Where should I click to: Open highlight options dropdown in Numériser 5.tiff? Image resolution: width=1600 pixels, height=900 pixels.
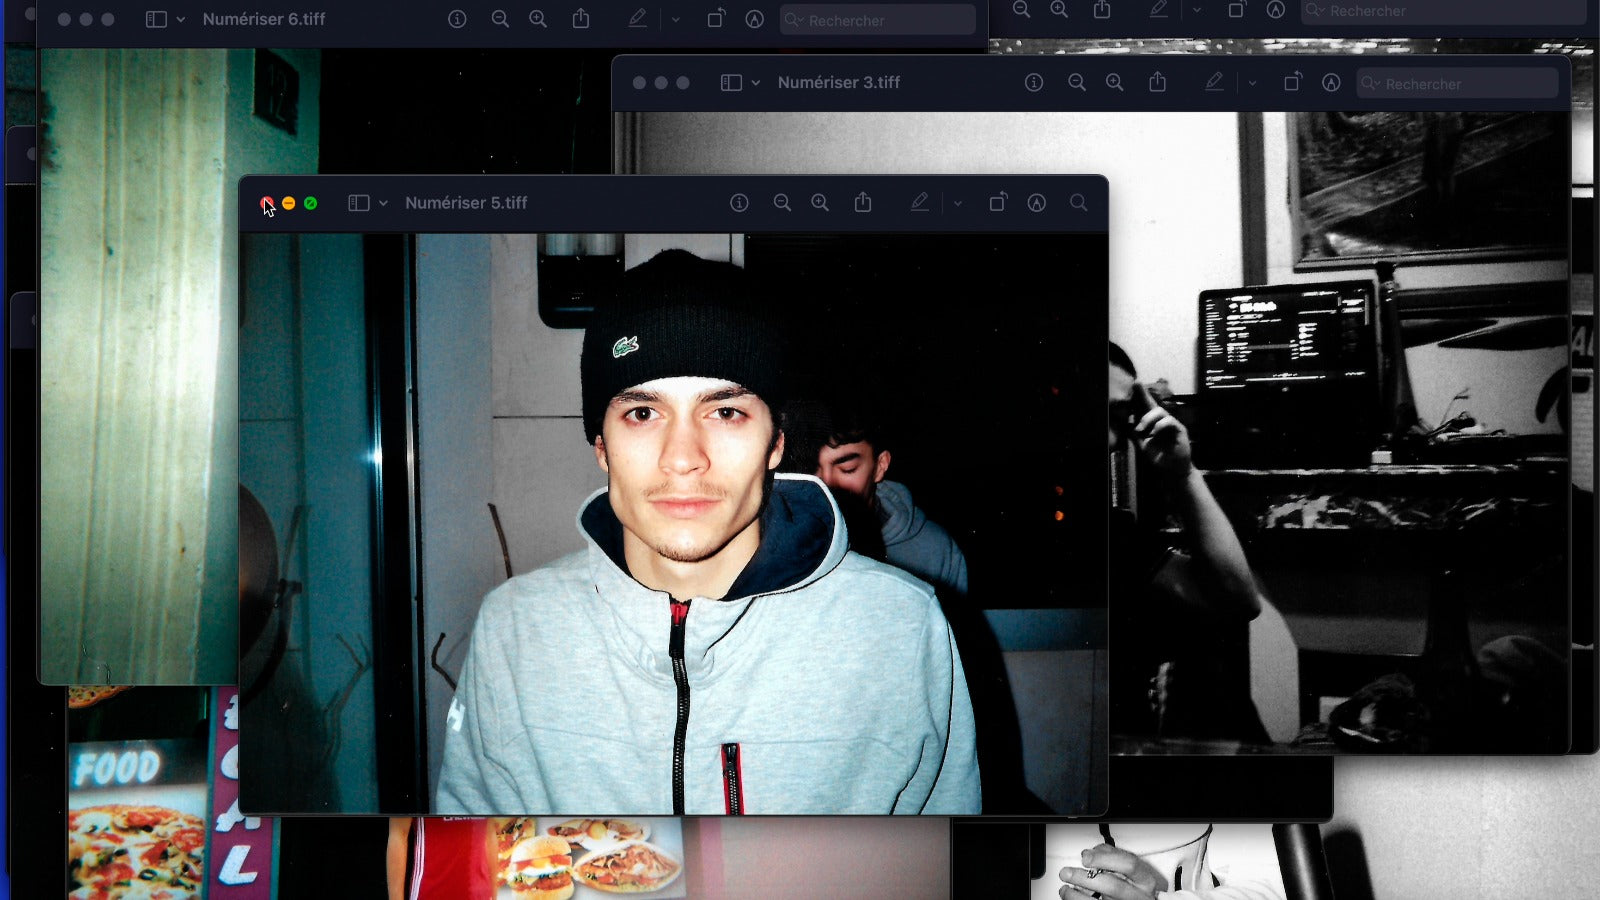[957, 203]
